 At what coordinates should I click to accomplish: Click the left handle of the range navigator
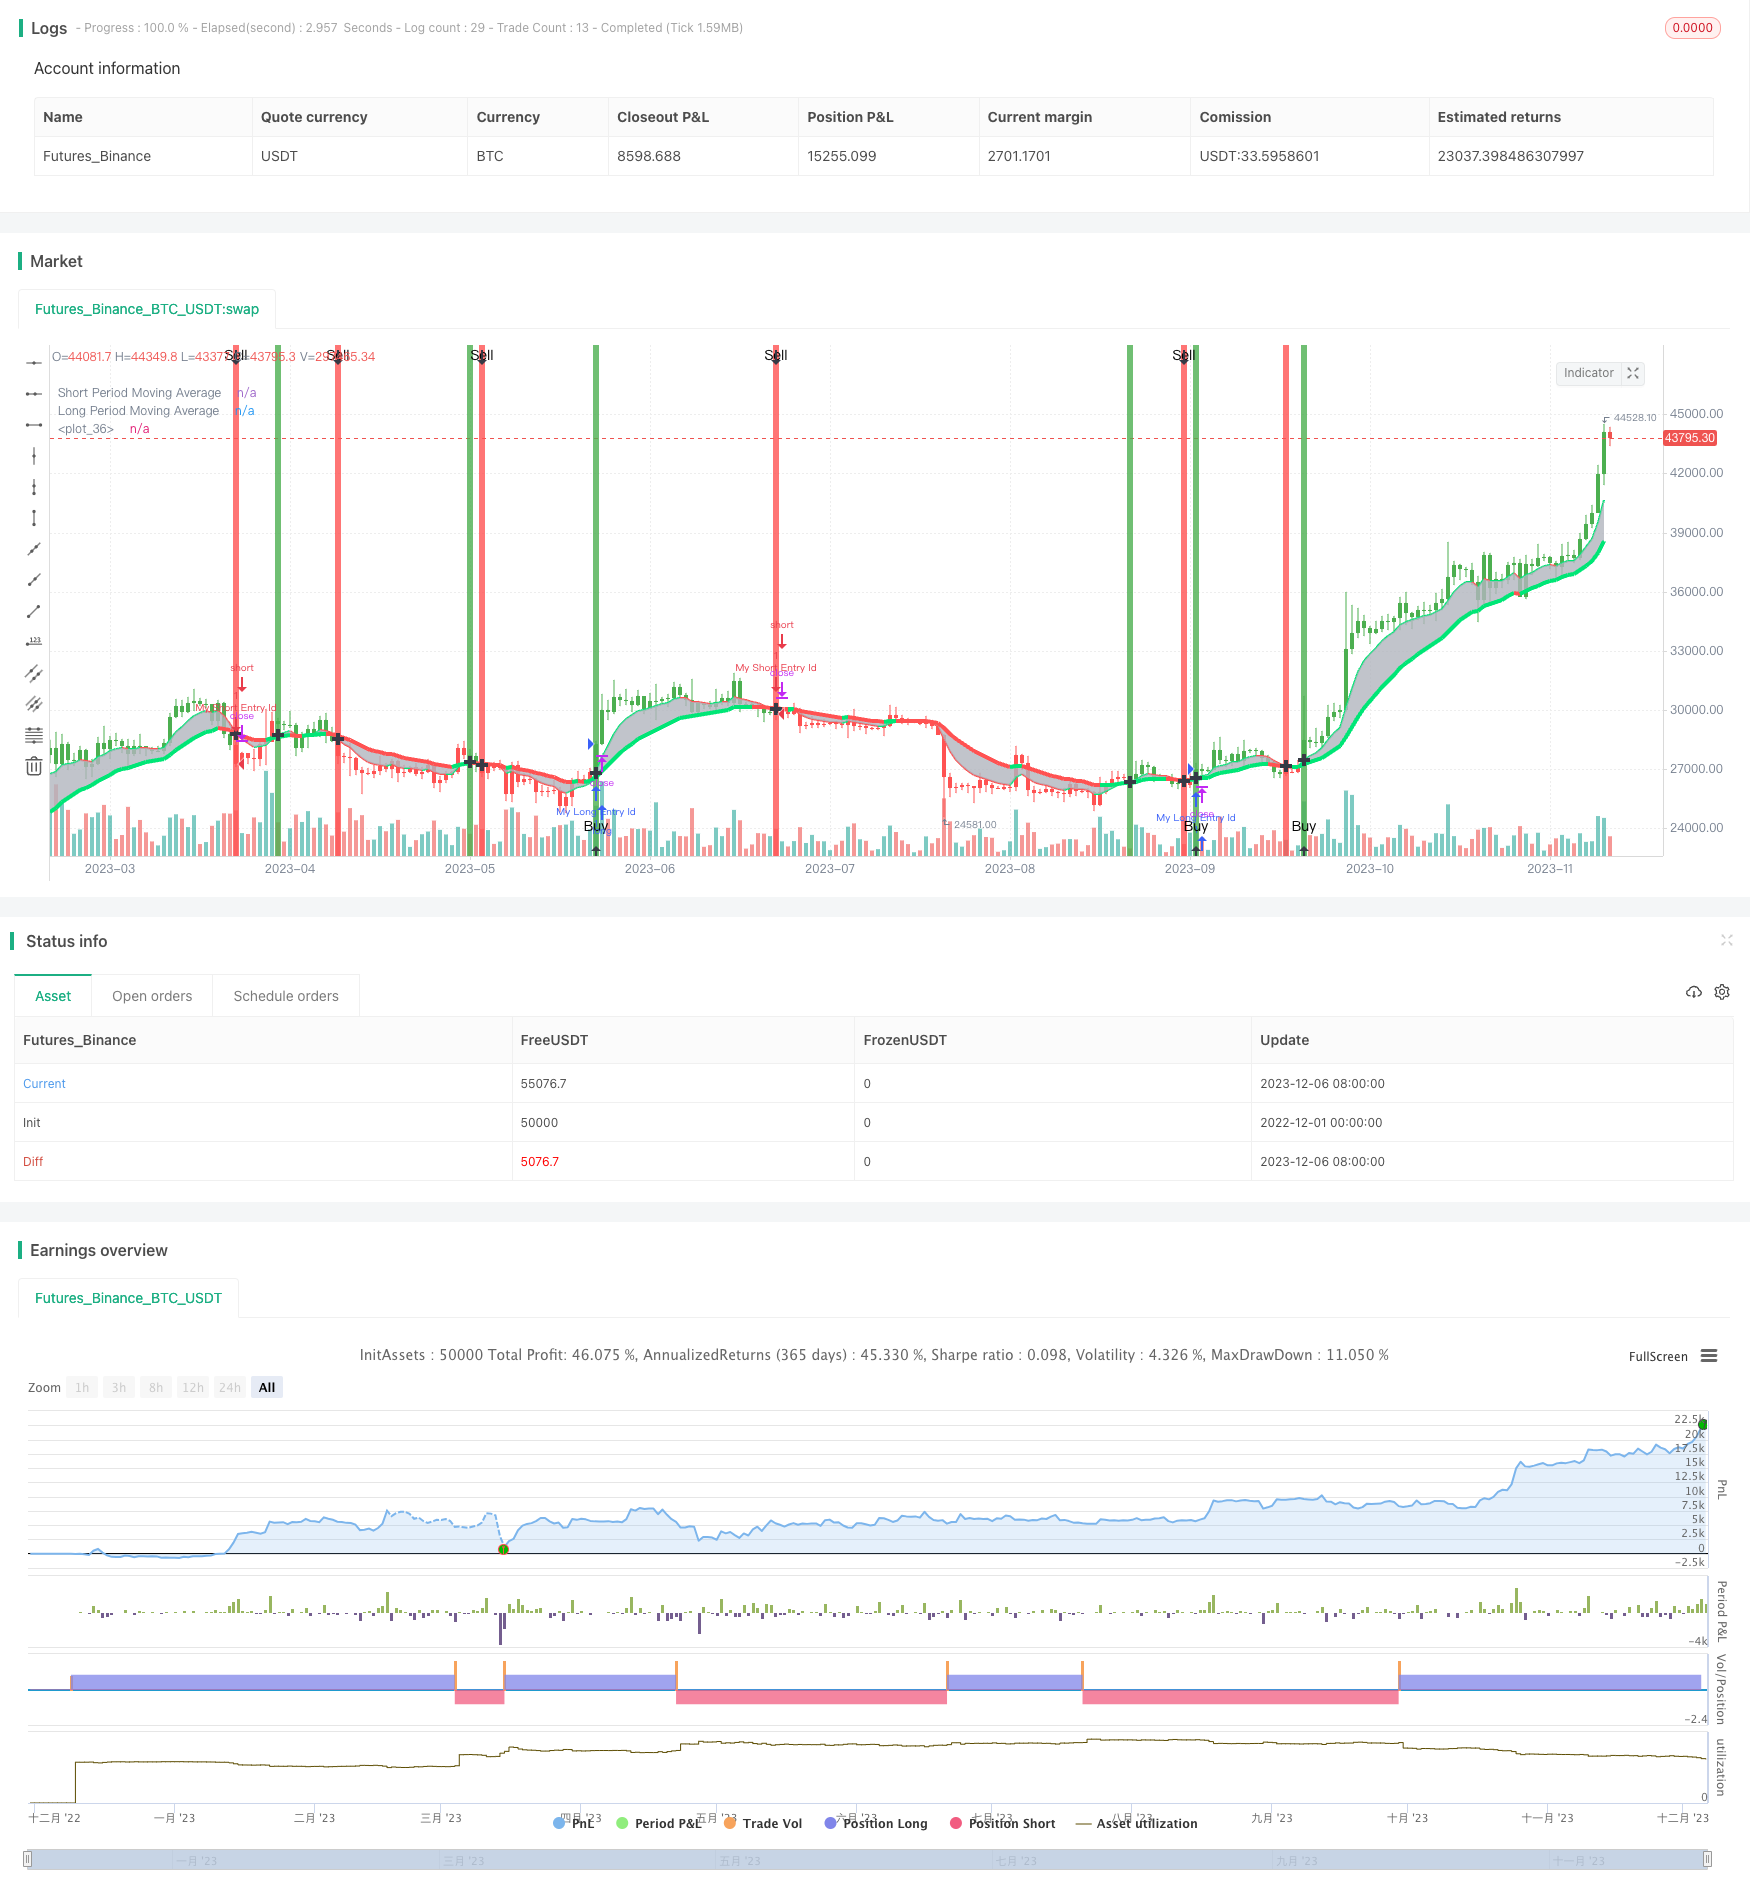point(28,1859)
